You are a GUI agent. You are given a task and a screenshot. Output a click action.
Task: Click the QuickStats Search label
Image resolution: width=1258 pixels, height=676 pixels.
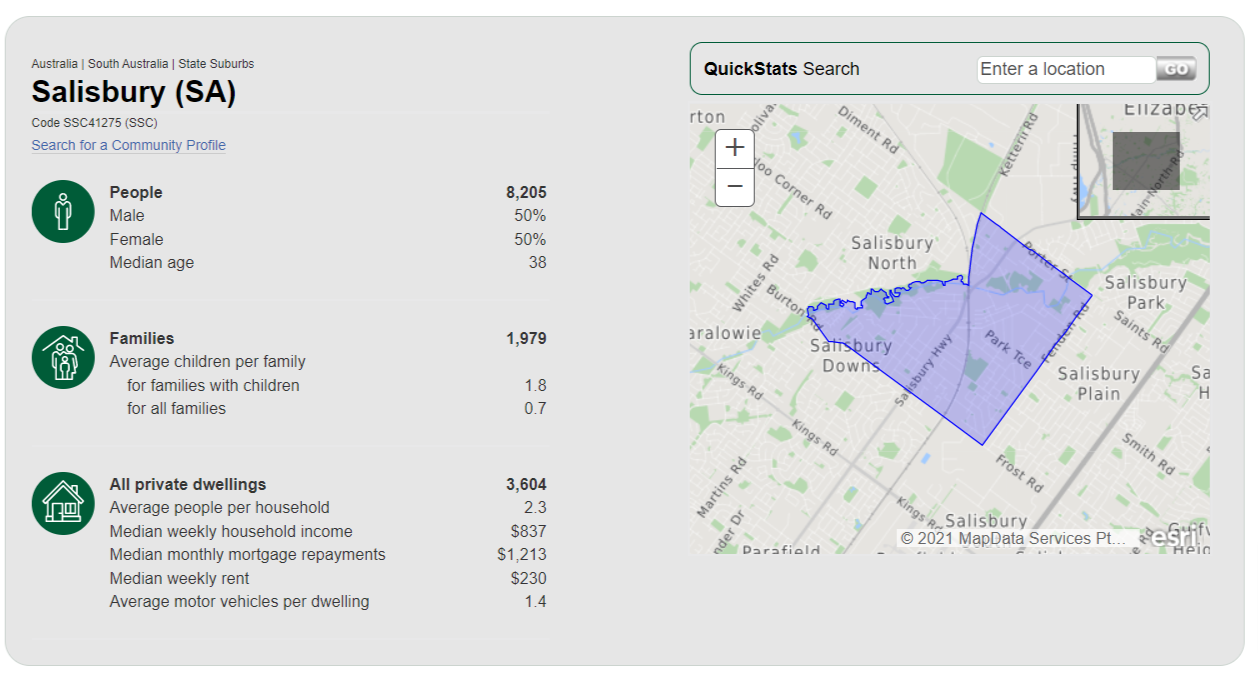click(782, 69)
